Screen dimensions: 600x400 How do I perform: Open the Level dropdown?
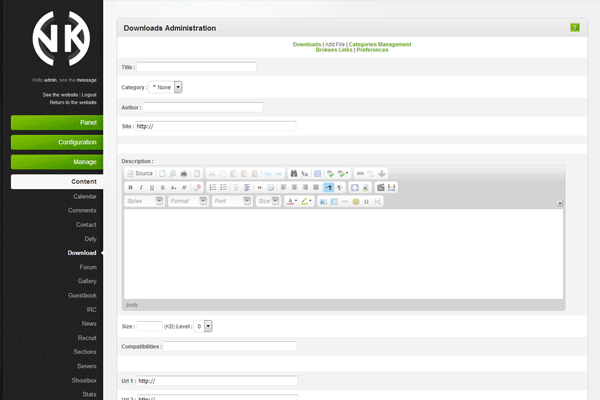208,326
